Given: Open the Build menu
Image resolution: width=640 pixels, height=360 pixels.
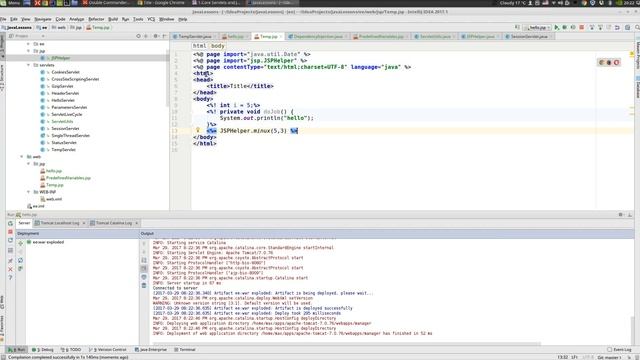Looking at the screenshot, I should click(113, 19).
